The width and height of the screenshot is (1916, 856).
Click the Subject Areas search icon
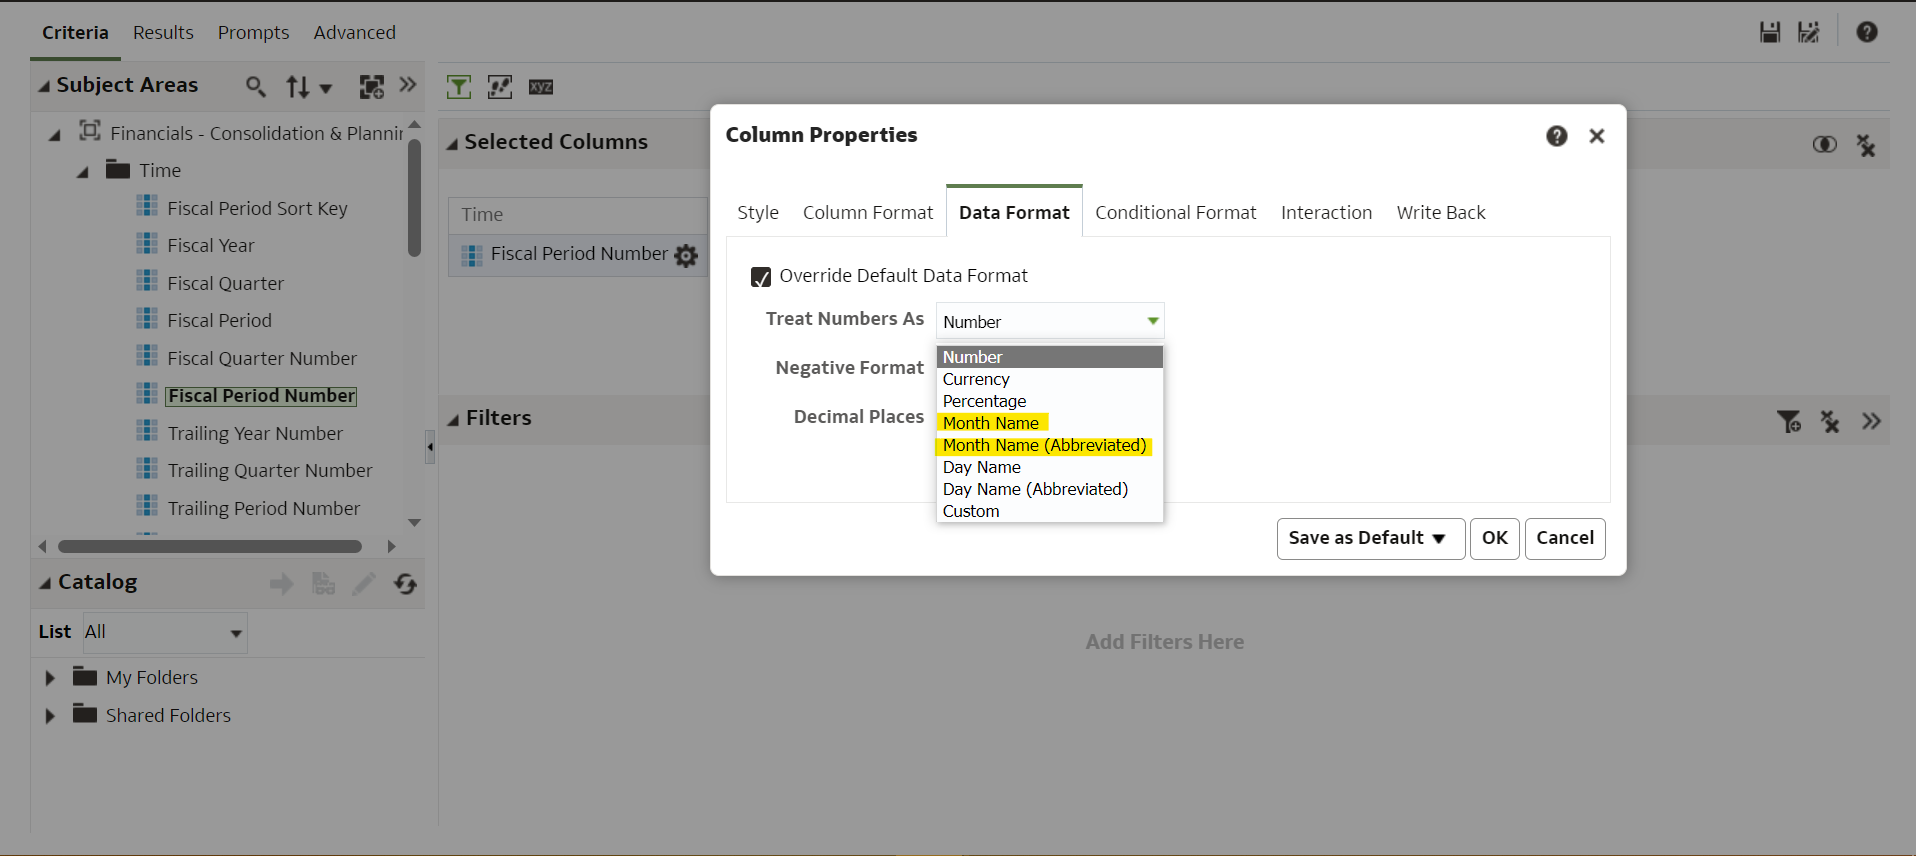tap(256, 87)
